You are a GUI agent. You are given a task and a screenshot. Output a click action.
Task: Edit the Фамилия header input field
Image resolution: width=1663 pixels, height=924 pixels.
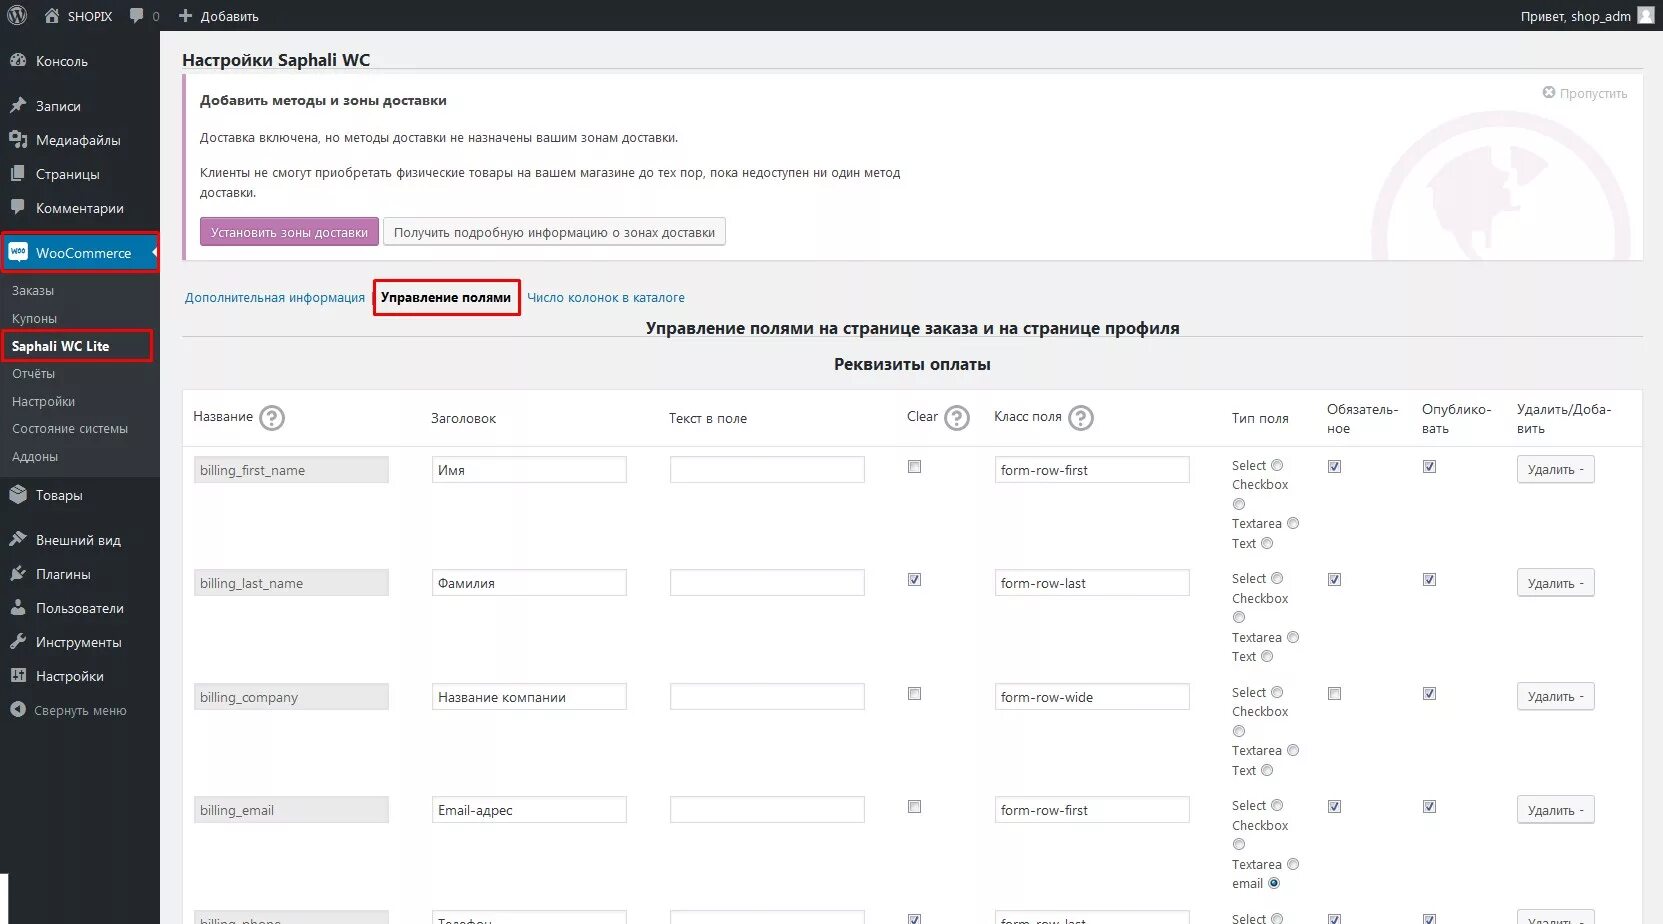[529, 582]
